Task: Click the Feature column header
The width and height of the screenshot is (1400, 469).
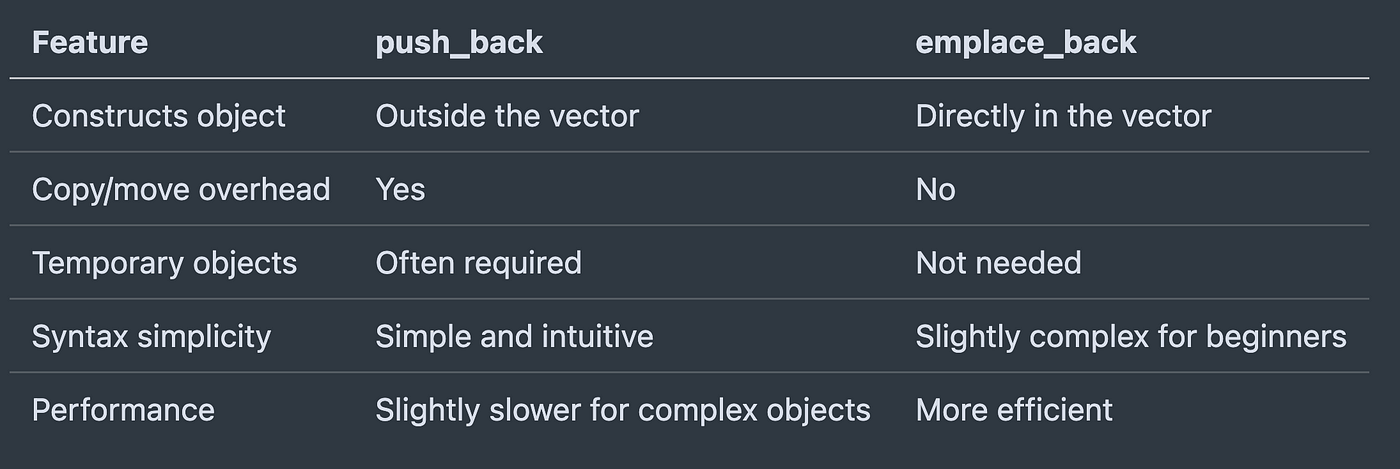Action: 90,43
